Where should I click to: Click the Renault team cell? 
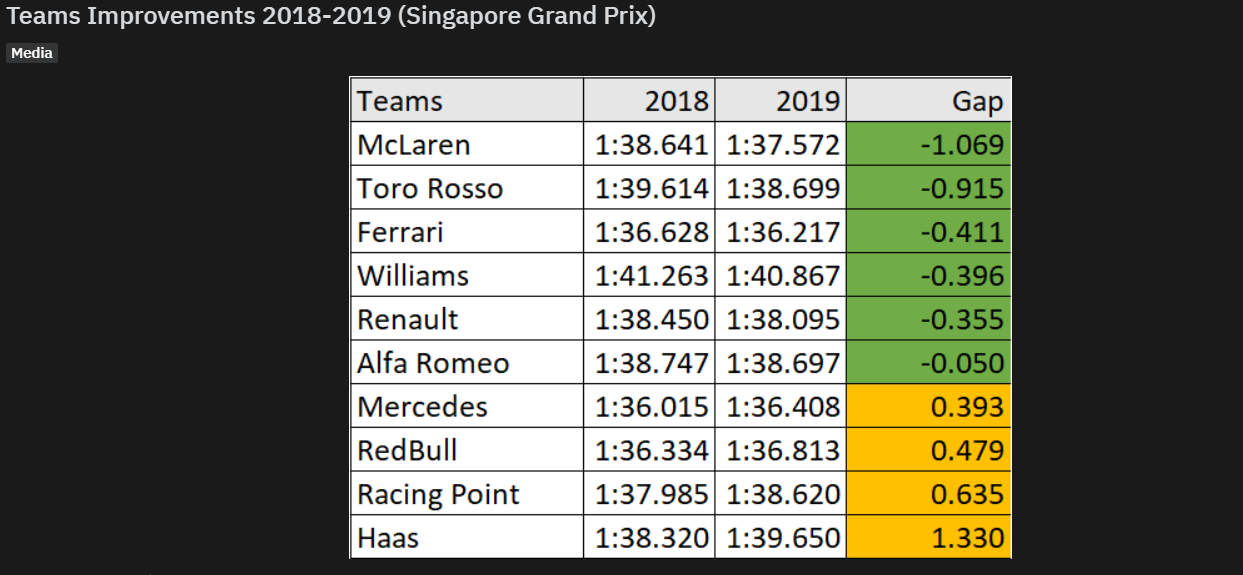[466, 319]
